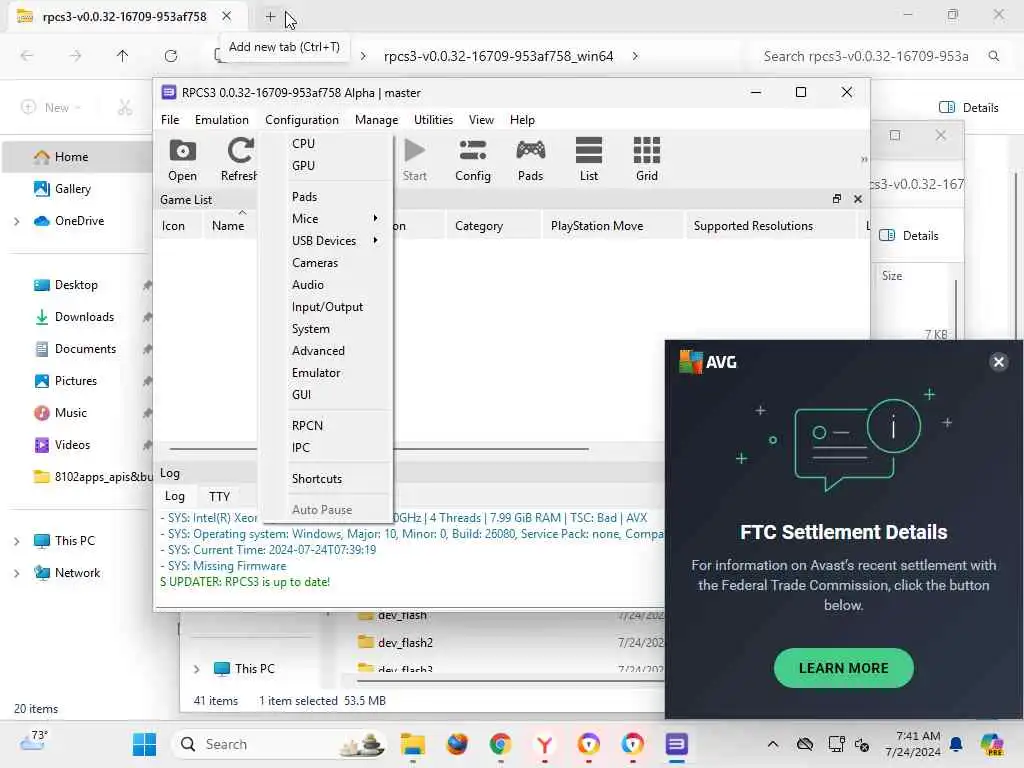The image size is (1024, 768).
Task: Open the Music folder in sidebar
Action: (x=71, y=413)
